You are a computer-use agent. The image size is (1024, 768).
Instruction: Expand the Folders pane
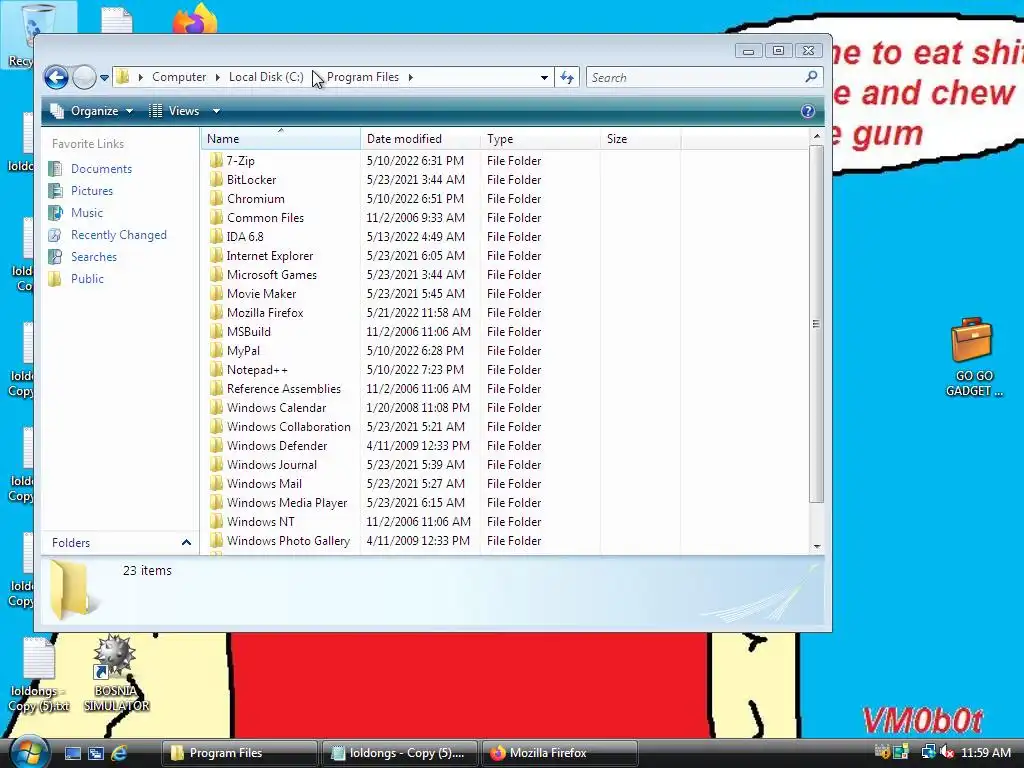click(186, 543)
